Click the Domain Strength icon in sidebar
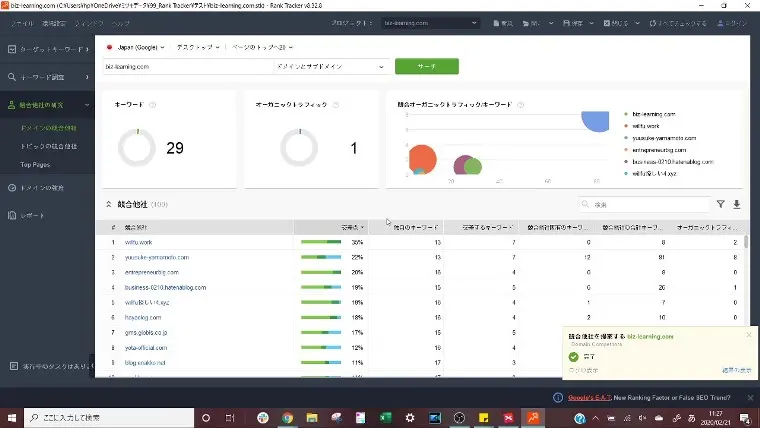 click(x=10, y=188)
